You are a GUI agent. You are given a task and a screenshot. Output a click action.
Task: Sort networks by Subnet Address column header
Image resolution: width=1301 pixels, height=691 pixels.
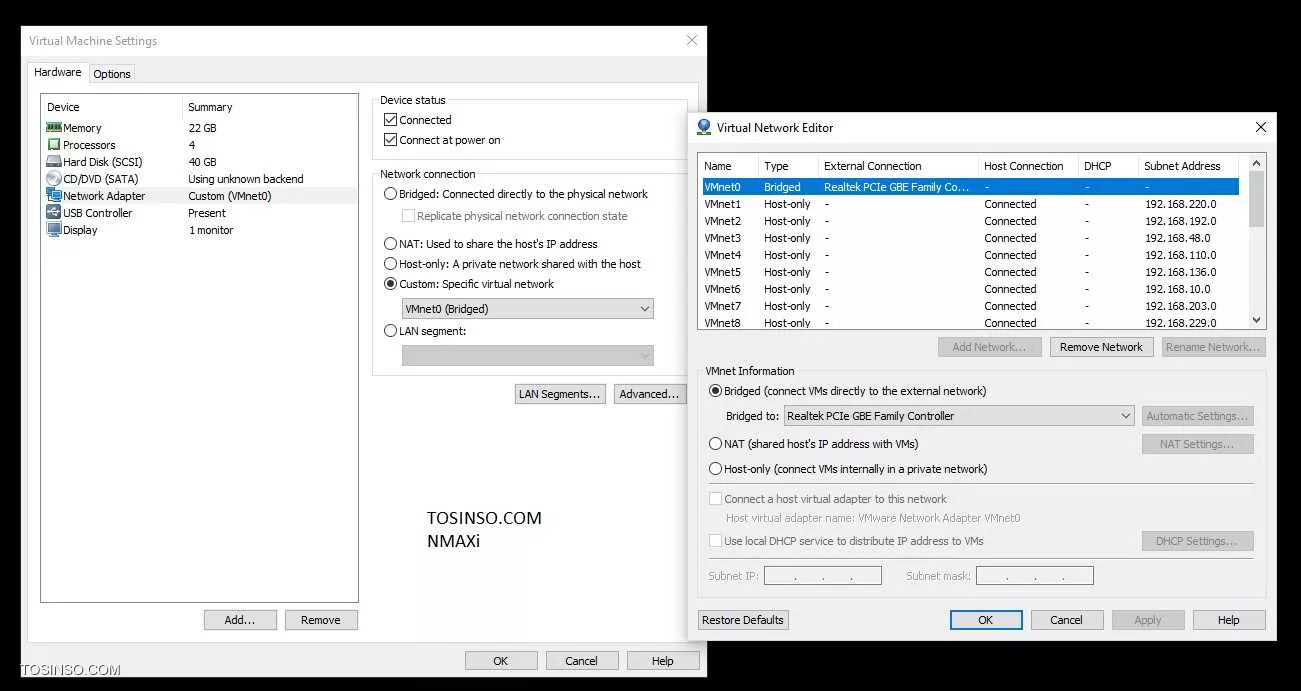click(1188, 166)
